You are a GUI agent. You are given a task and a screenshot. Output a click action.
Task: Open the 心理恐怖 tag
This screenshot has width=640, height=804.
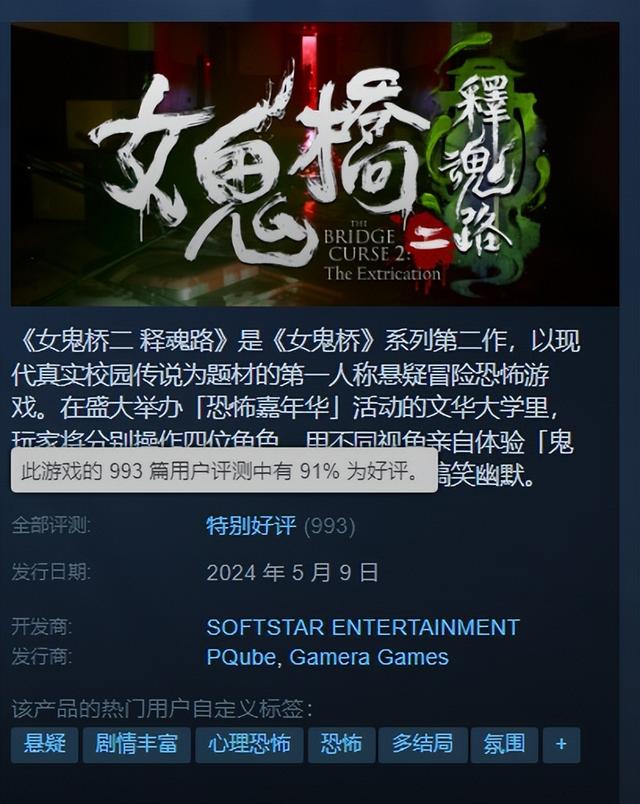(x=249, y=744)
